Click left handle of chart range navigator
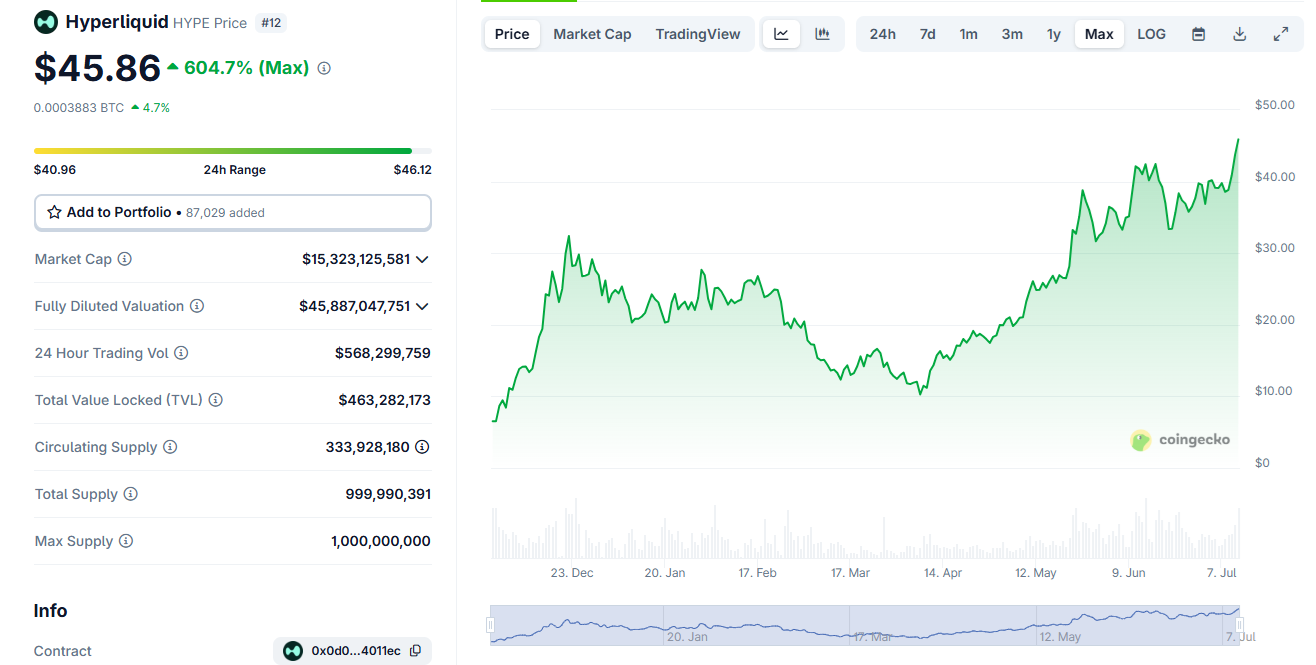The height and width of the screenshot is (665, 1316). point(491,625)
